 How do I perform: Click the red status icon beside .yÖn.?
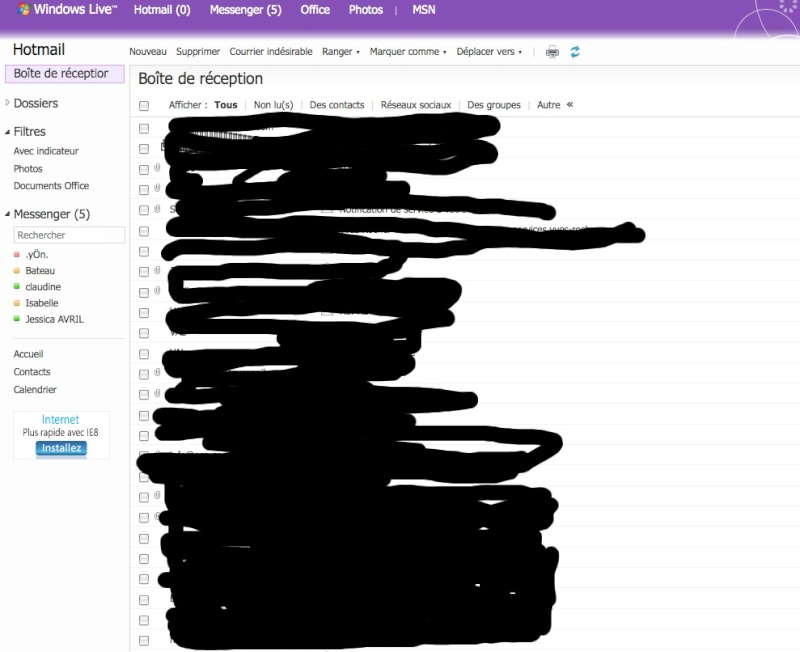pos(17,255)
